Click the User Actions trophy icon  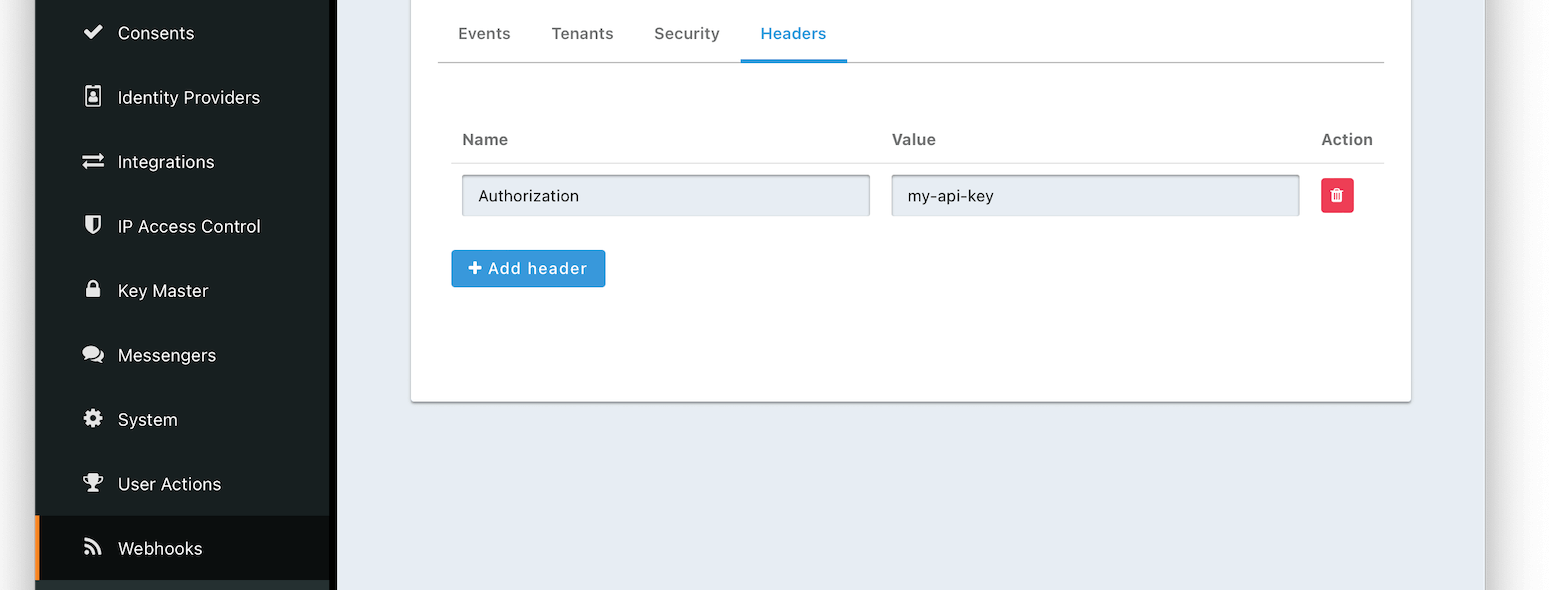click(92, 483)
